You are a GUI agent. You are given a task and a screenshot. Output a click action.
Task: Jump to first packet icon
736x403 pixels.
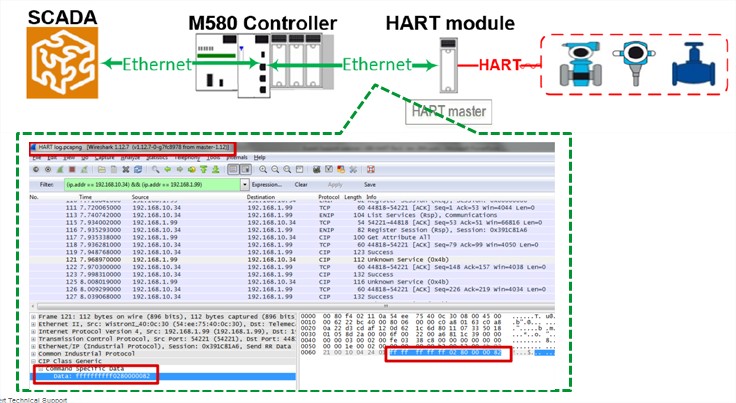(204, 169)
